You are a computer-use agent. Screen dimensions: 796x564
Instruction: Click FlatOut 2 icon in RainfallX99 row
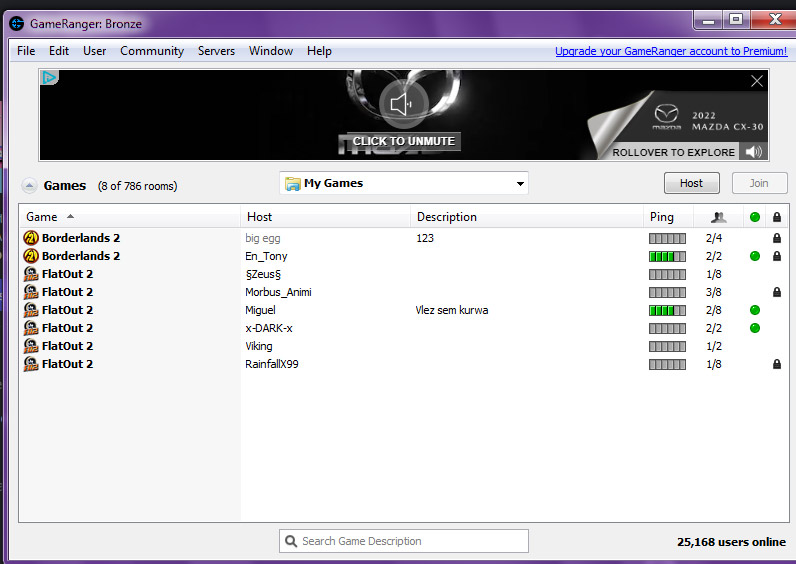[31, 364]
